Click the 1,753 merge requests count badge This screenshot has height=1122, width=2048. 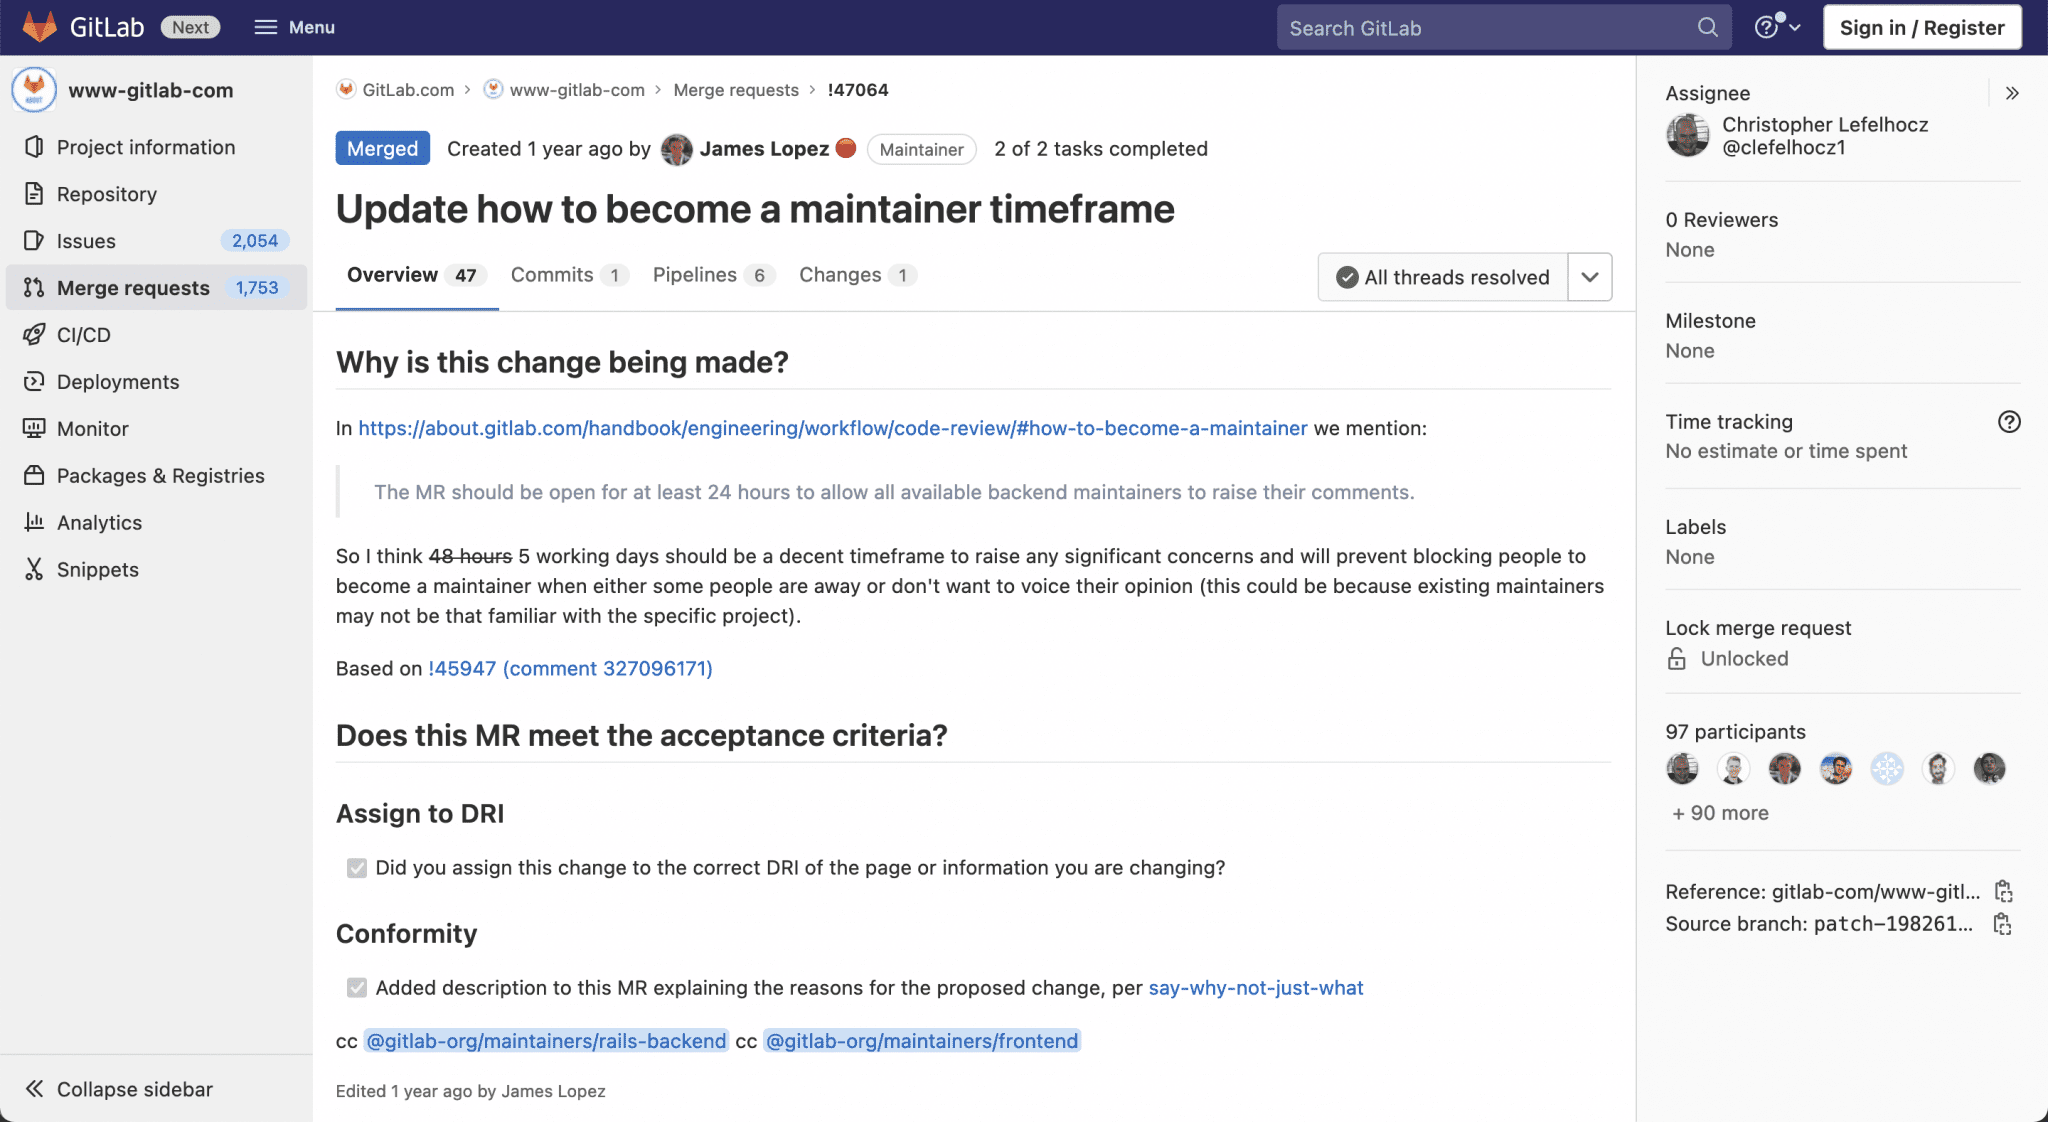(x=257, y=288)
